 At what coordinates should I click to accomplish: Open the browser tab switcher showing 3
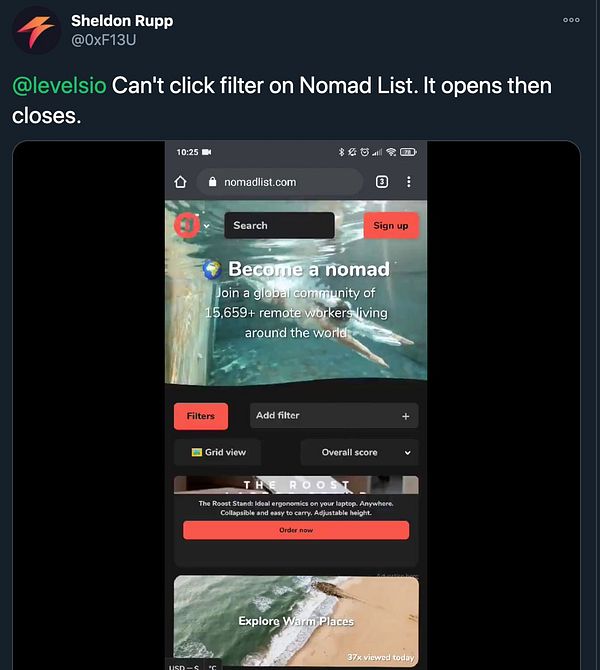(382, 182)
